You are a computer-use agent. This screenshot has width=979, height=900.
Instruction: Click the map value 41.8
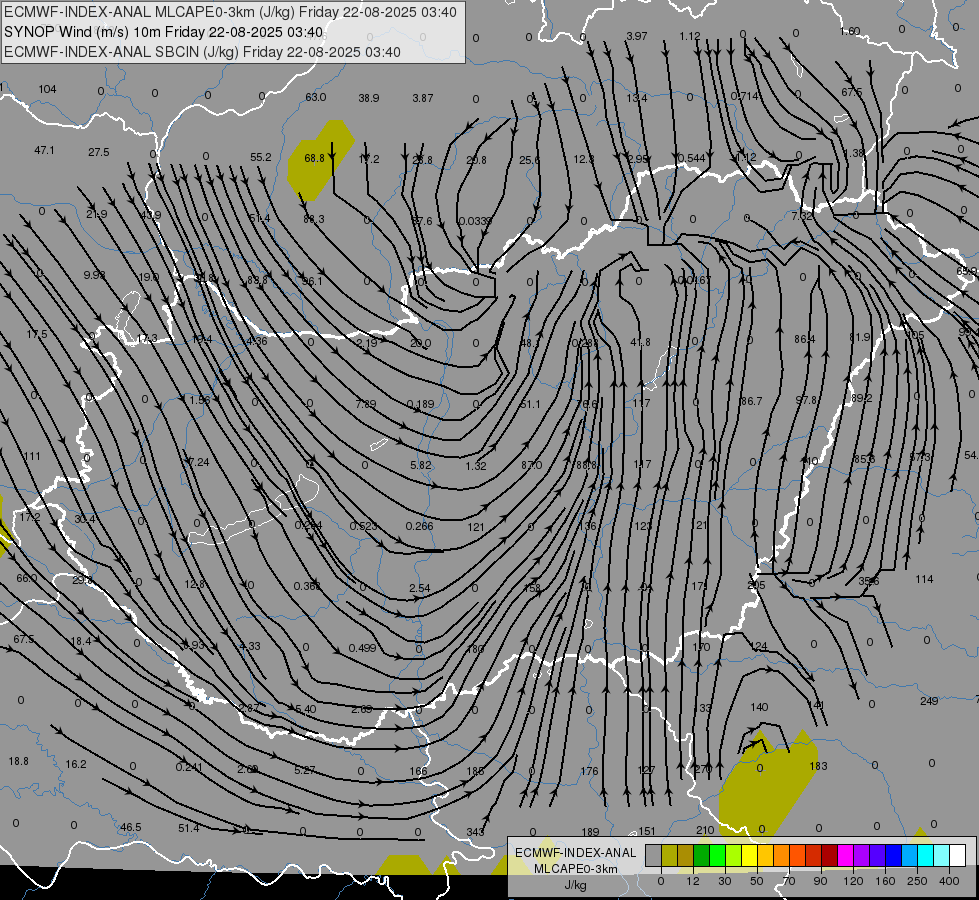641,342
